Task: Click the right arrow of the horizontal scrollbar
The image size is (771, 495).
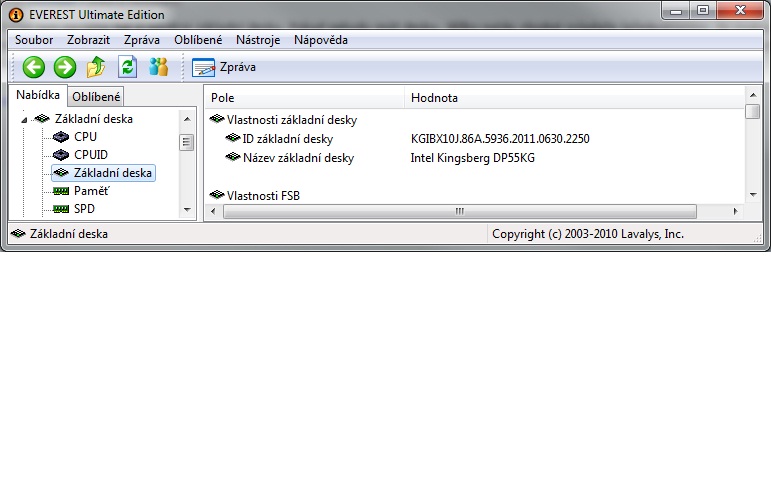Action: 736,211
